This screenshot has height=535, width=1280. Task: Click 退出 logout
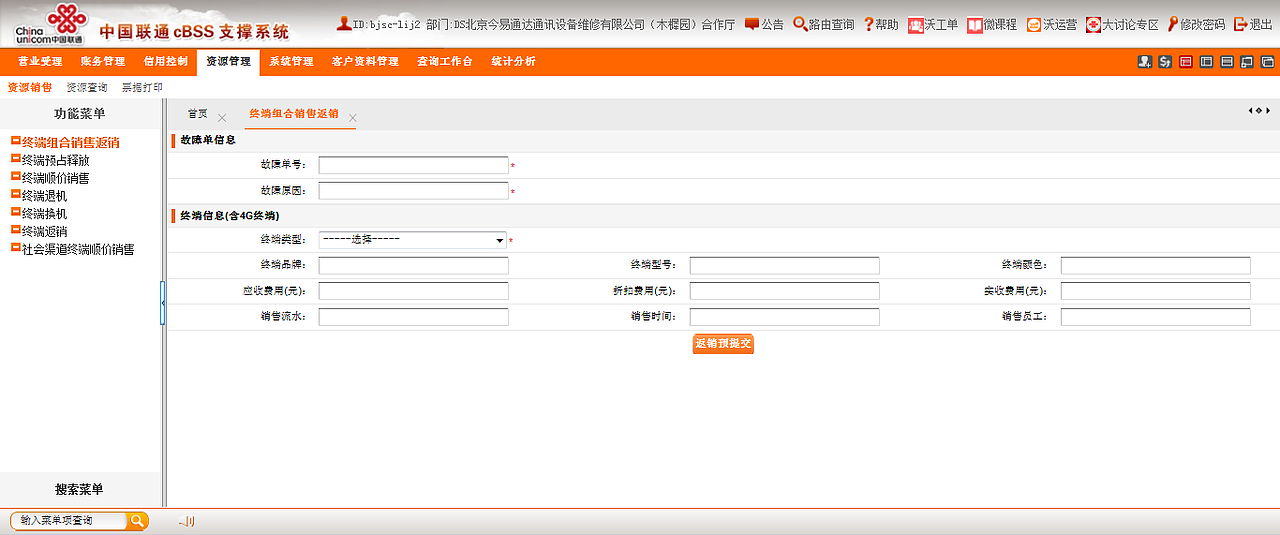[x=1253, y=24]
